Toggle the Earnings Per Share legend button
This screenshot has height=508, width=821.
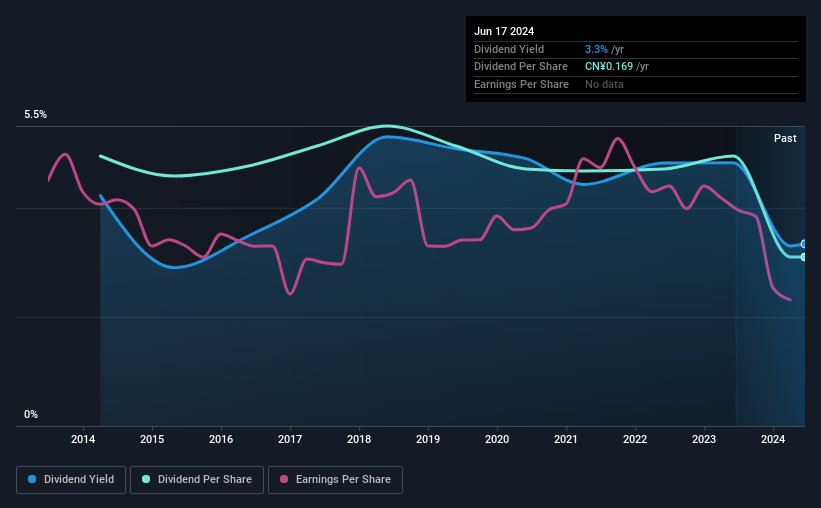pos(335,480)
